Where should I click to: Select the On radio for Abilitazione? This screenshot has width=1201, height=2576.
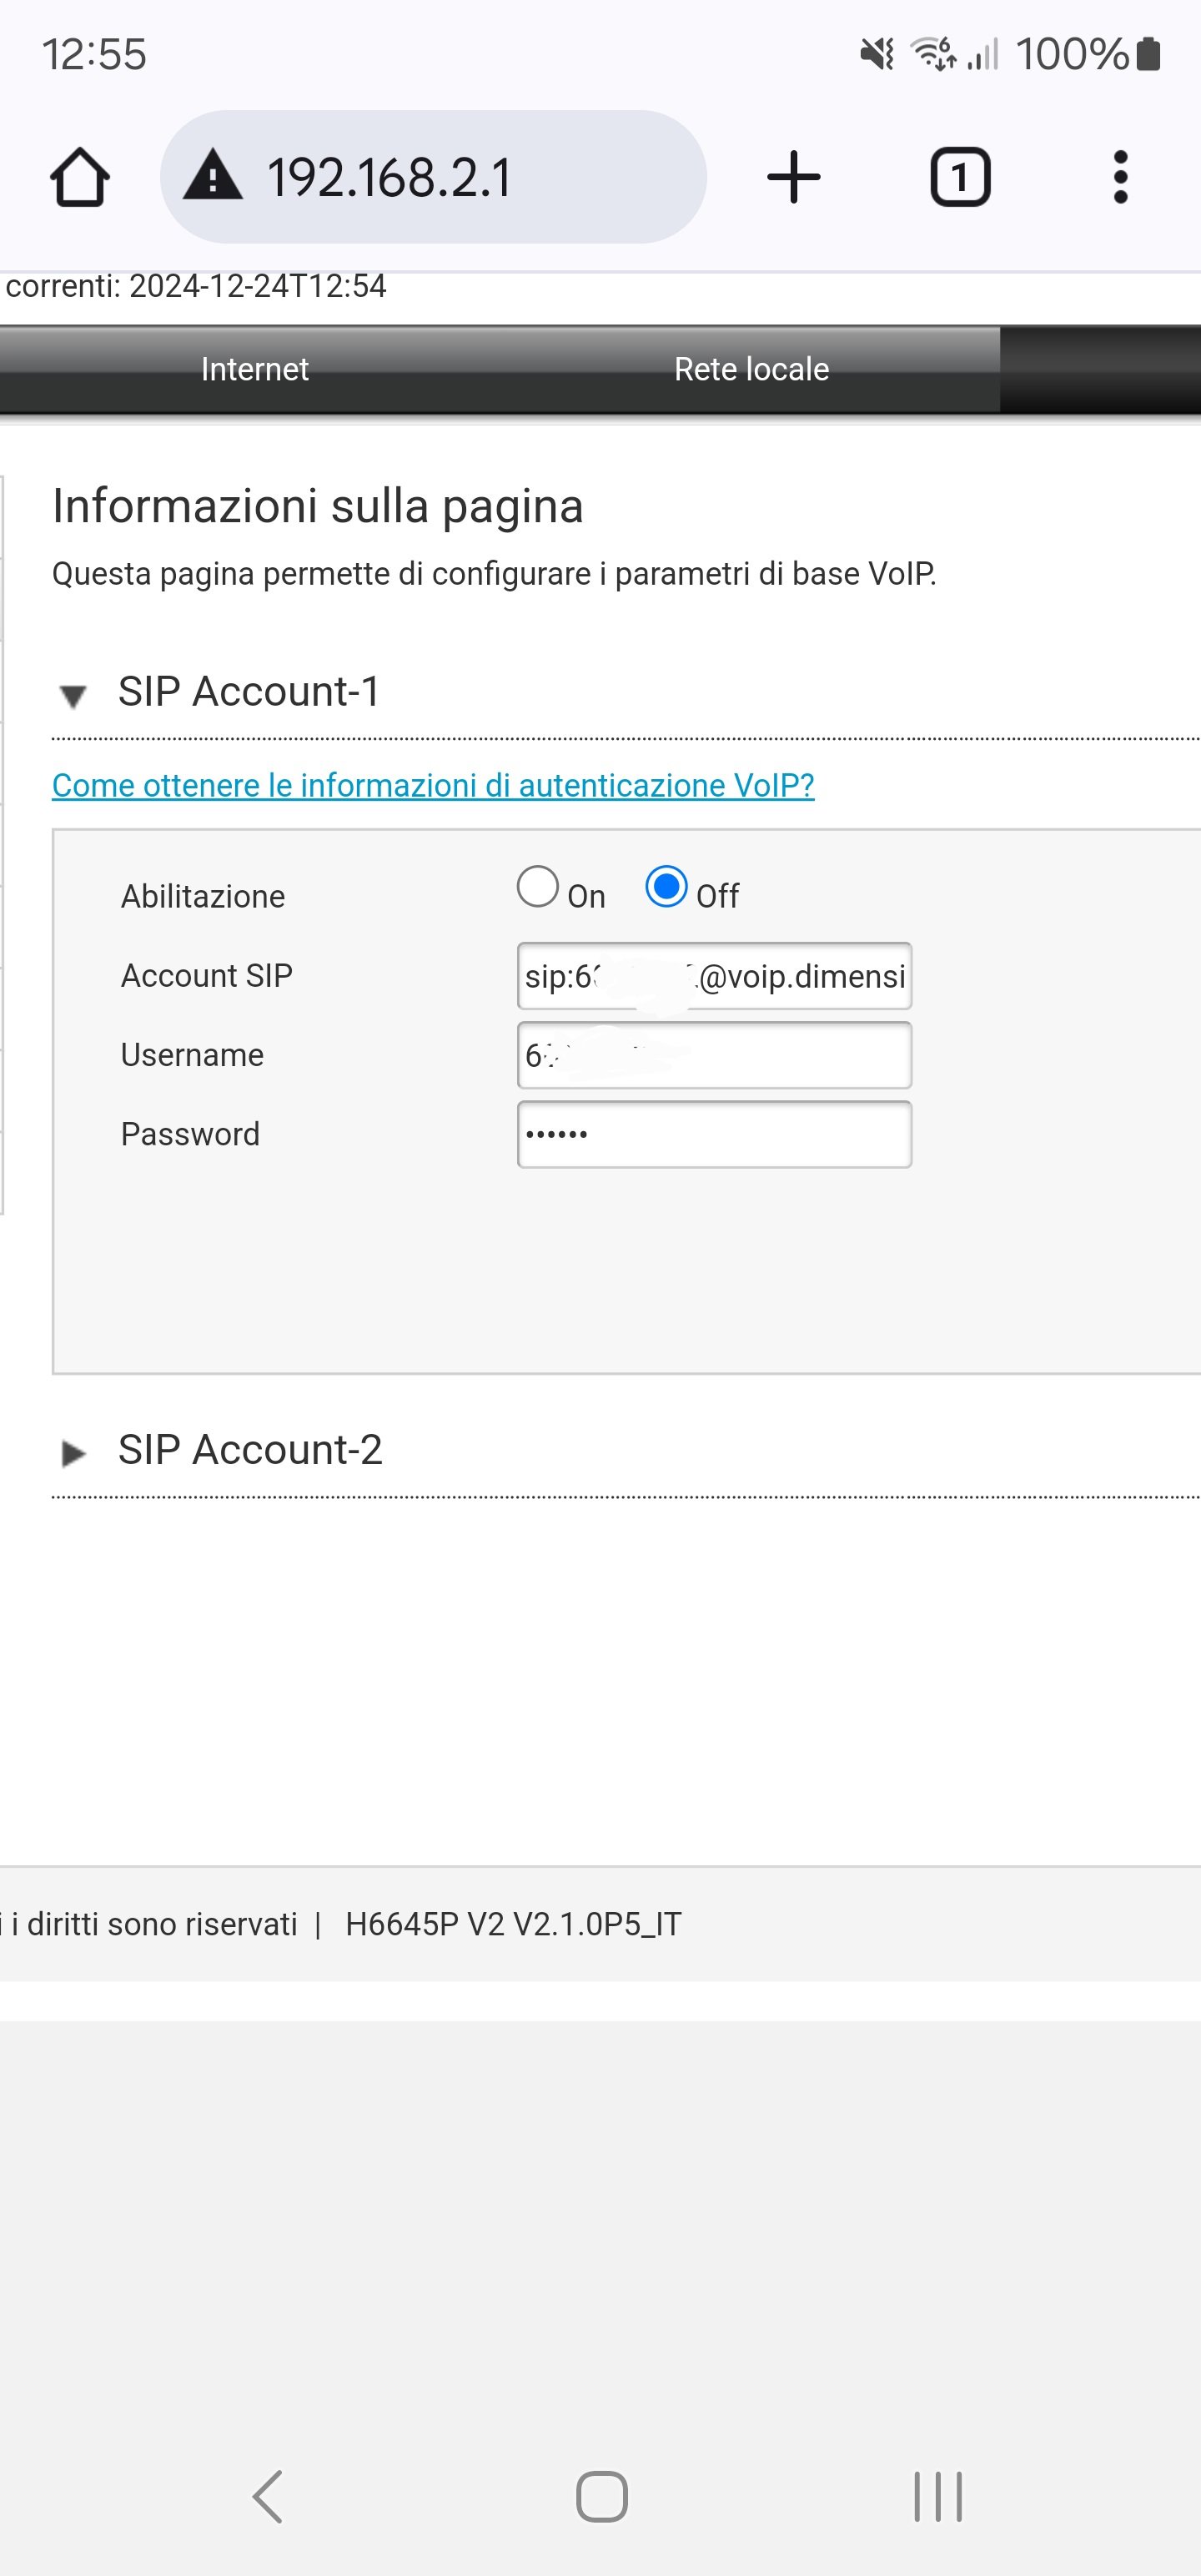click(537, 887)
